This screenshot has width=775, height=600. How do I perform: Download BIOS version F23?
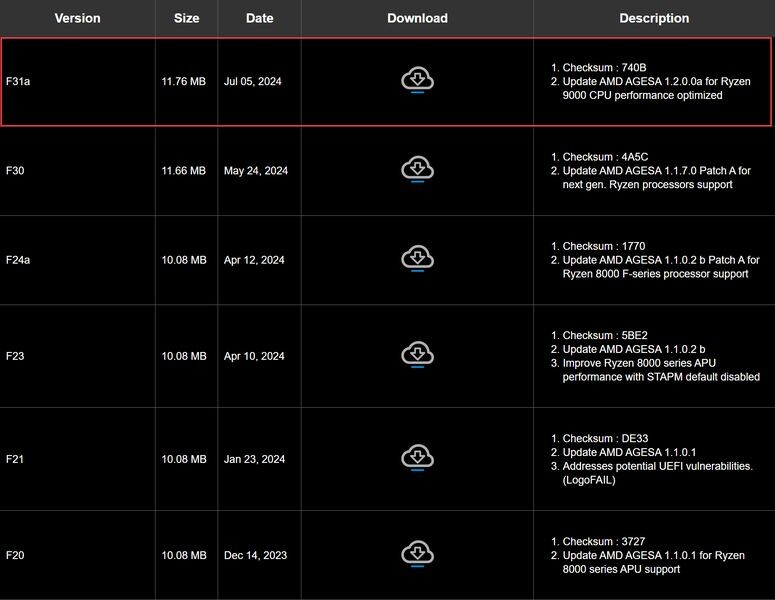point(418,355)
